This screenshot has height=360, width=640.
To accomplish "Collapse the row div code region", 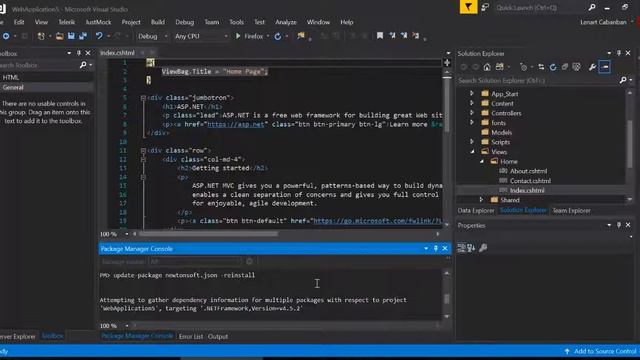I will point(143,151).
